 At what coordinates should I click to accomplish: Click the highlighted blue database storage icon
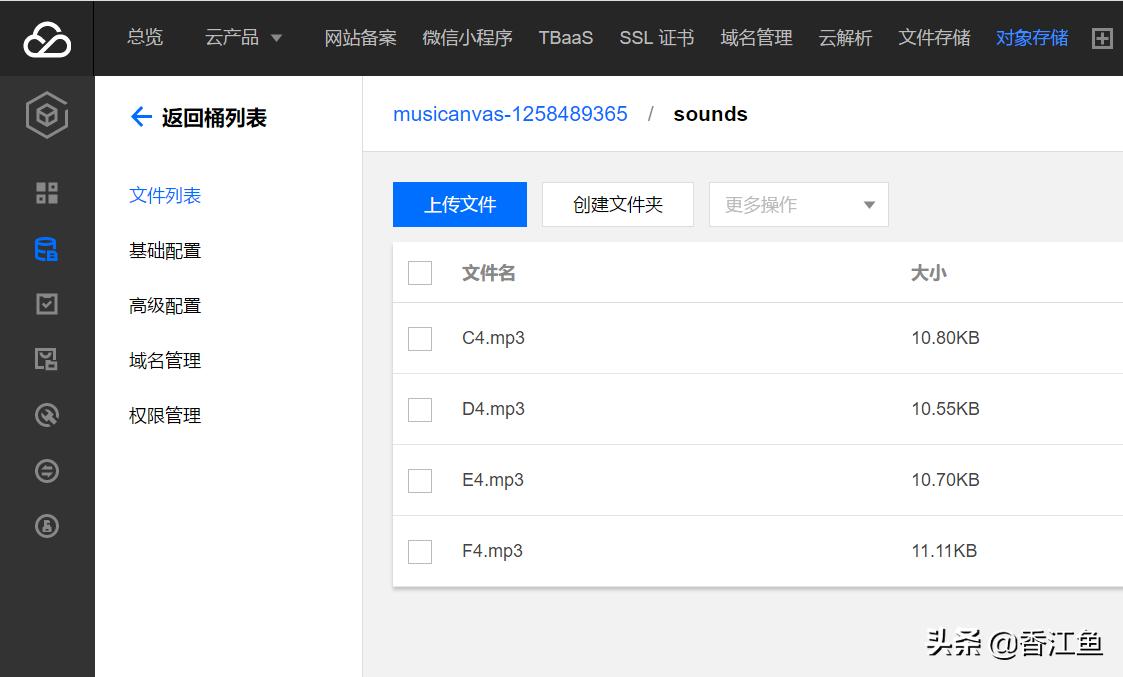tap(46, 249)
